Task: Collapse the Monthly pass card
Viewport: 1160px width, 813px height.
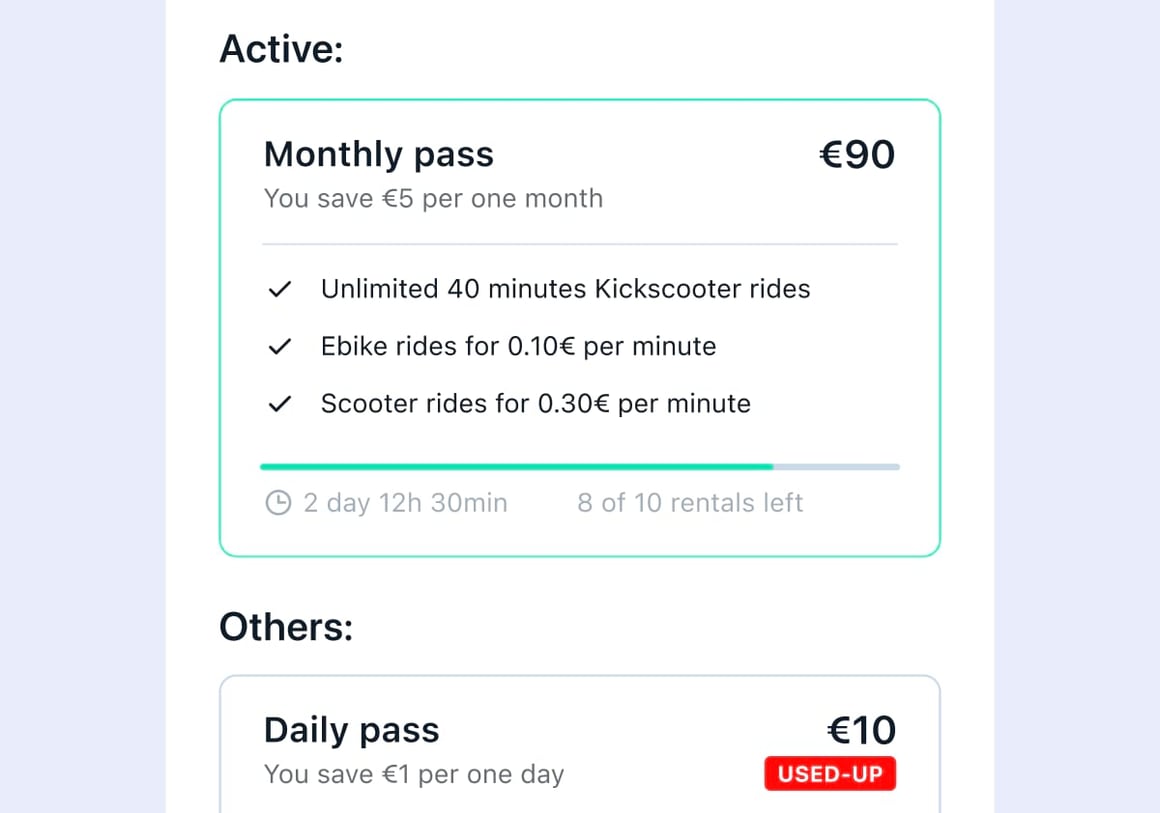Action: pos(580,154)
